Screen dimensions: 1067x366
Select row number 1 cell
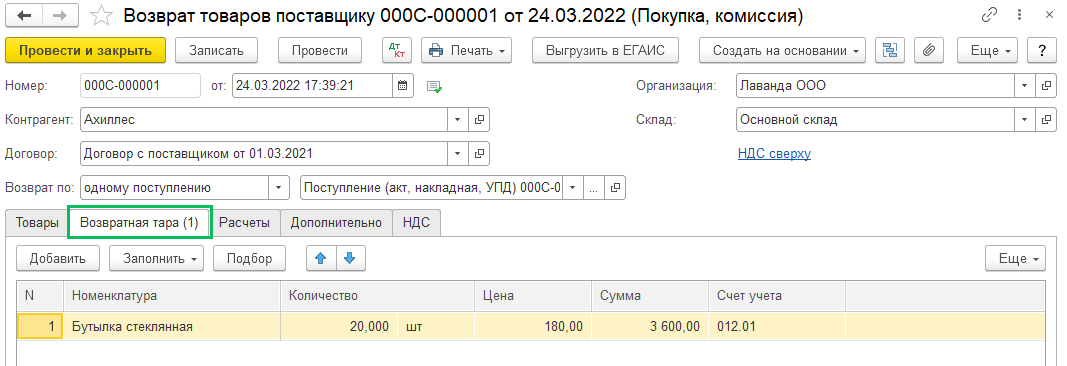[x=40, y=327]
